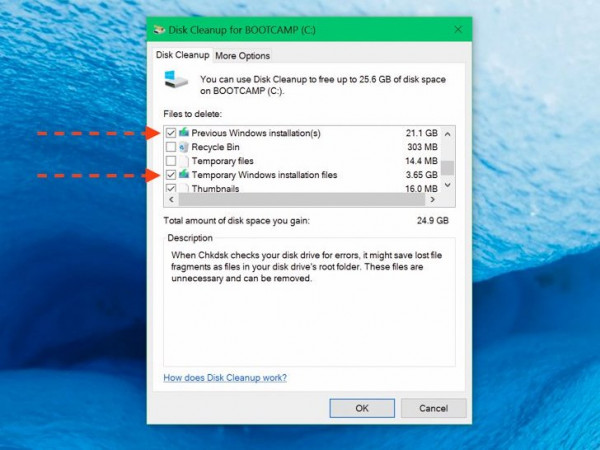
Task: Click the horizontal scroll left arrow
Action: [171, 199]
